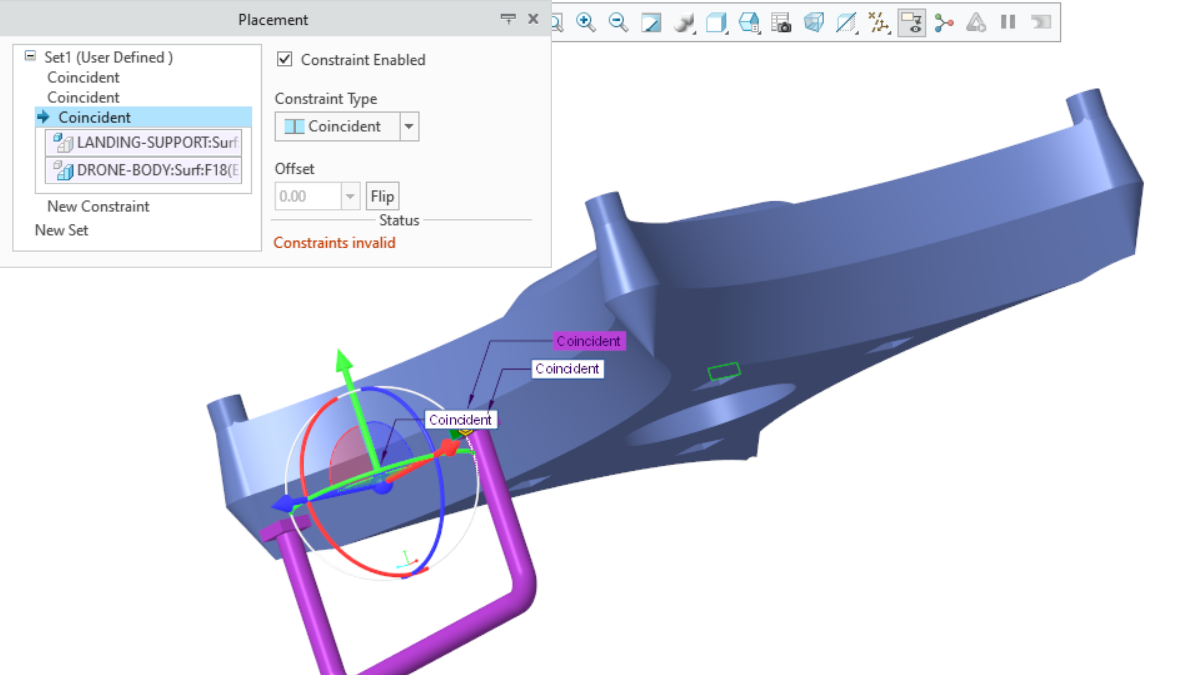Viewport: 1200px width, 675px height.
Task: Select the Zoom Out magnifier tool
Action: point(618,22)
